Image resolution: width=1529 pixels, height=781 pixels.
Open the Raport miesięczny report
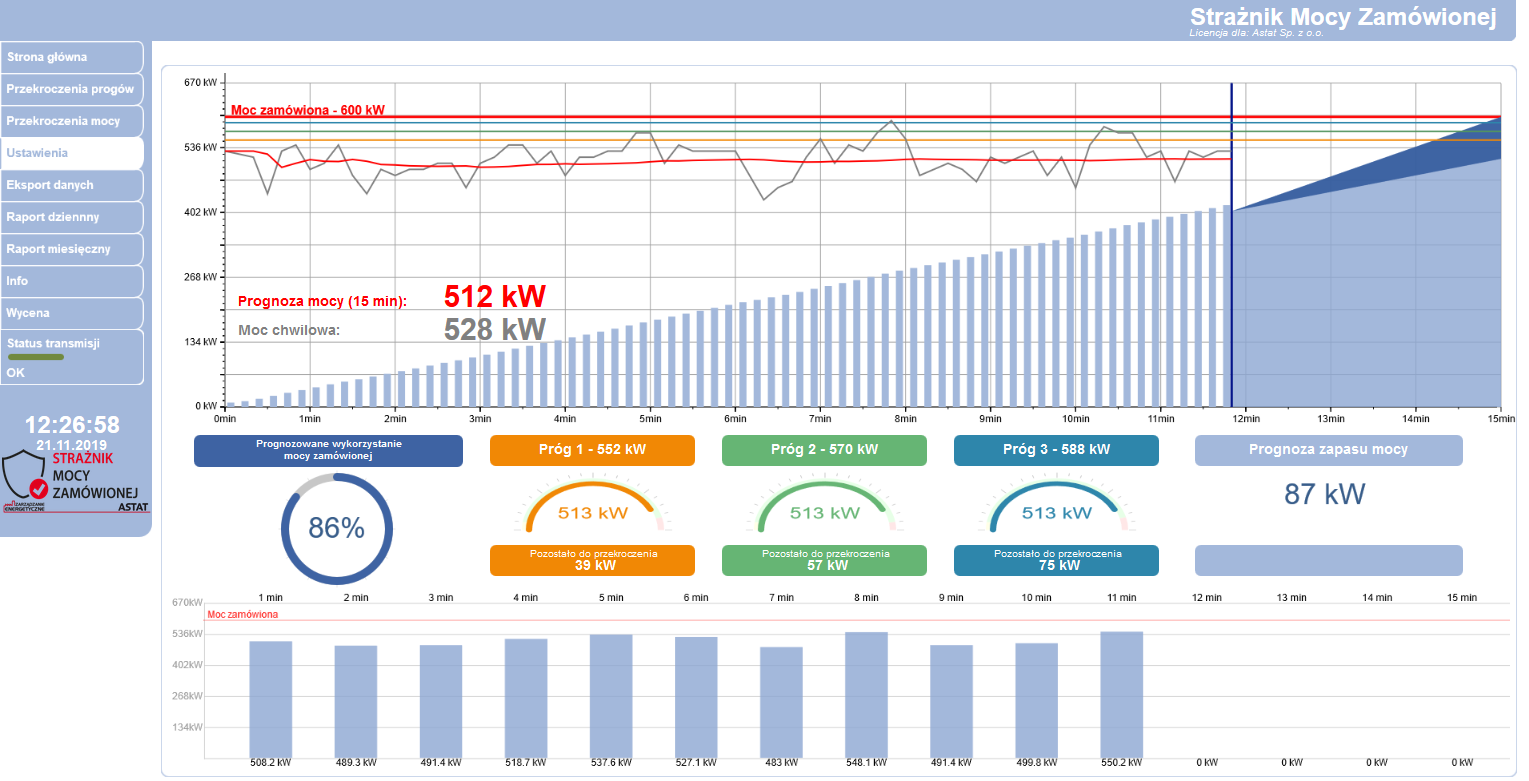71,249
